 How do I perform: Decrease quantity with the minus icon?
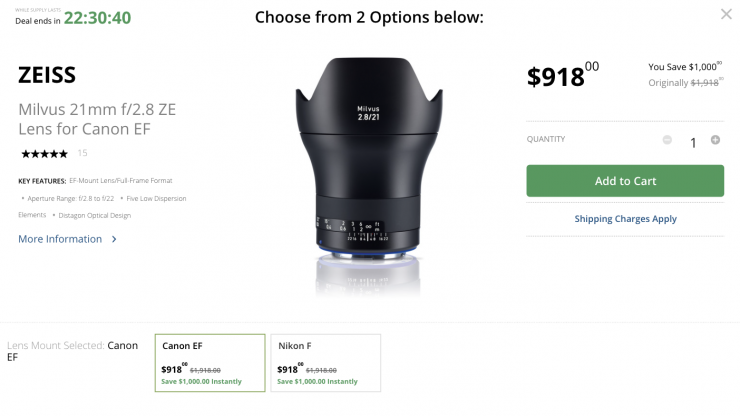[x=667, y=140]
